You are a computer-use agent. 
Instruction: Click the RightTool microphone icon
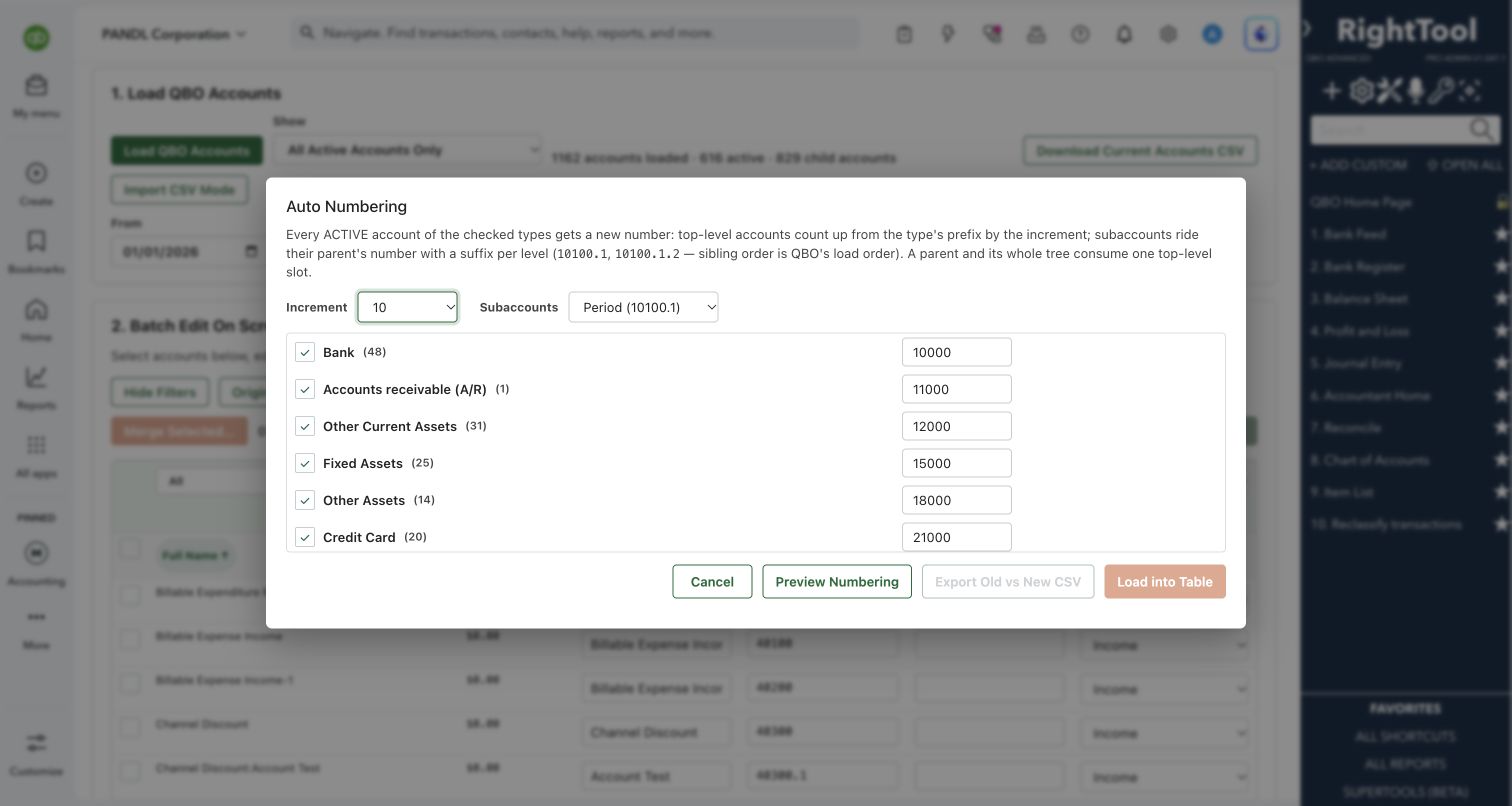pyautogui.click(x=1415, y=91)
